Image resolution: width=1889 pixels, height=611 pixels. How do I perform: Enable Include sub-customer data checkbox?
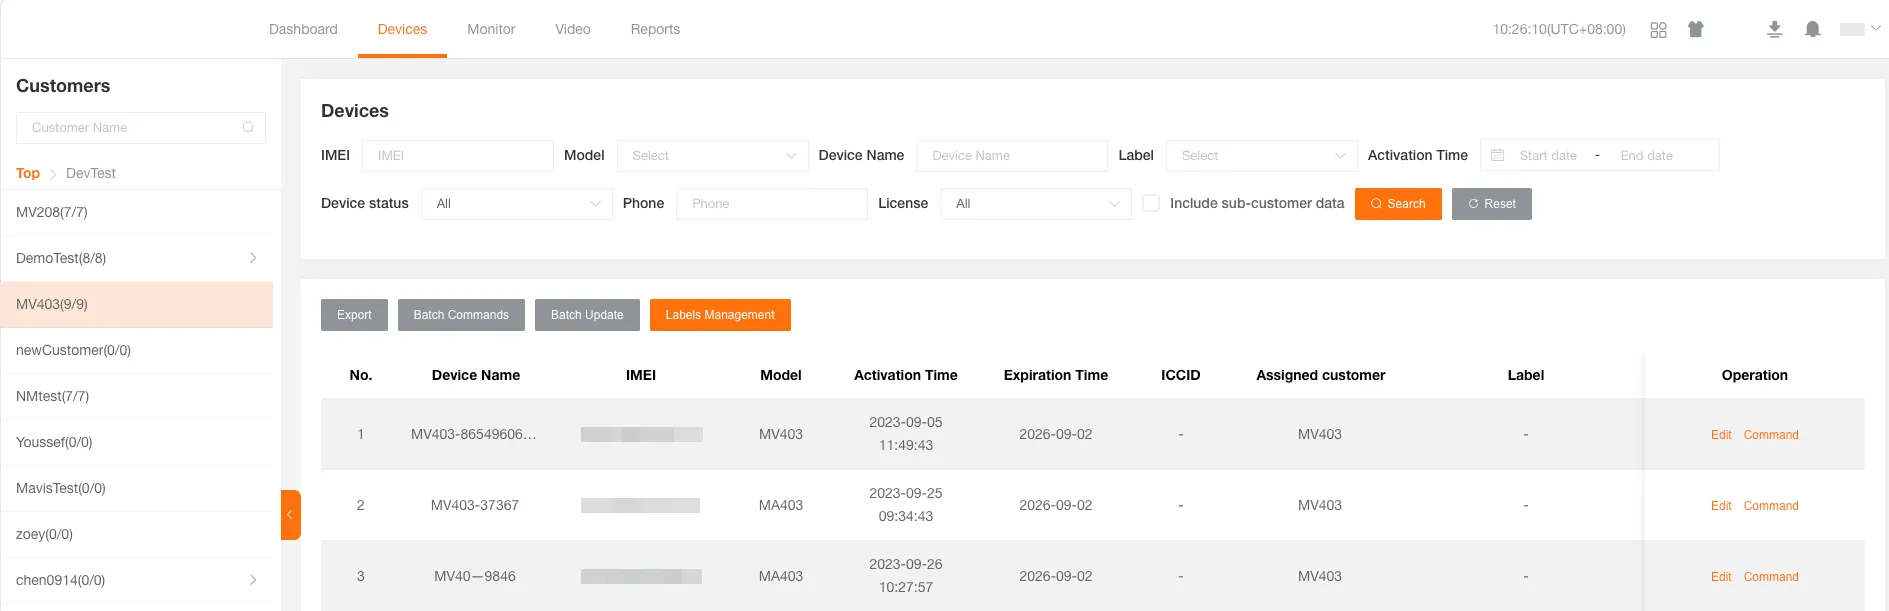click(1151, 204)
